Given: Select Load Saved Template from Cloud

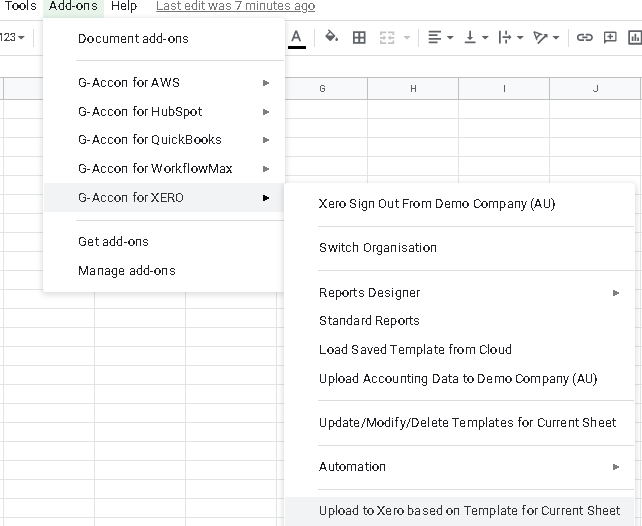Looking at the screenshot, I should coord(459,350).
